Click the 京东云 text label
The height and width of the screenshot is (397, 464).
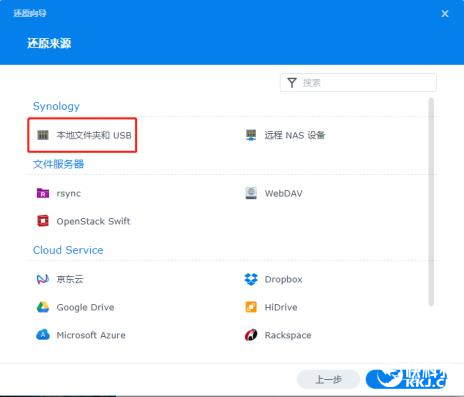tap(70, 279)
